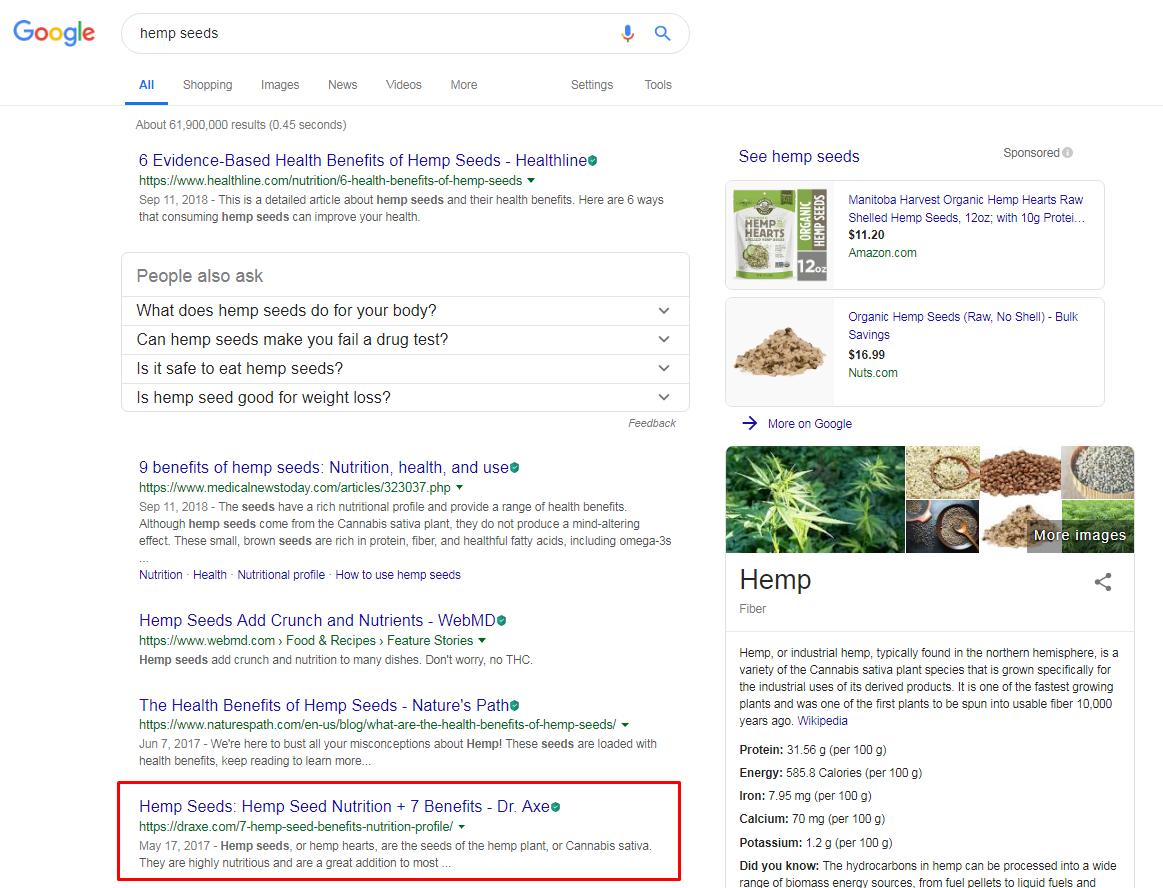Click the $16.99 price text
The width and height of the screenshot is (1163, 888).
tap(866, 355)
